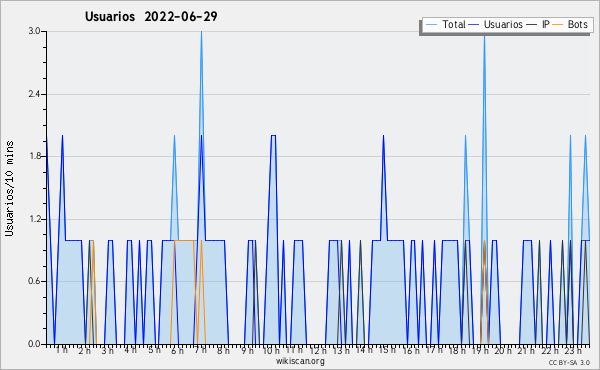Click the 'Usuarios 2022-06-29' chart title
Image resolution: width=600 pixels, height=370 pixels.
(151, 16)
